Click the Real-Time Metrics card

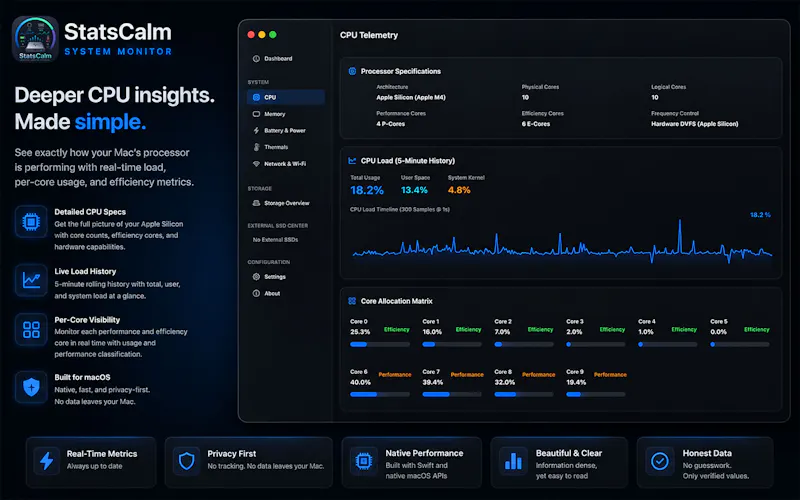click(91, 462)
